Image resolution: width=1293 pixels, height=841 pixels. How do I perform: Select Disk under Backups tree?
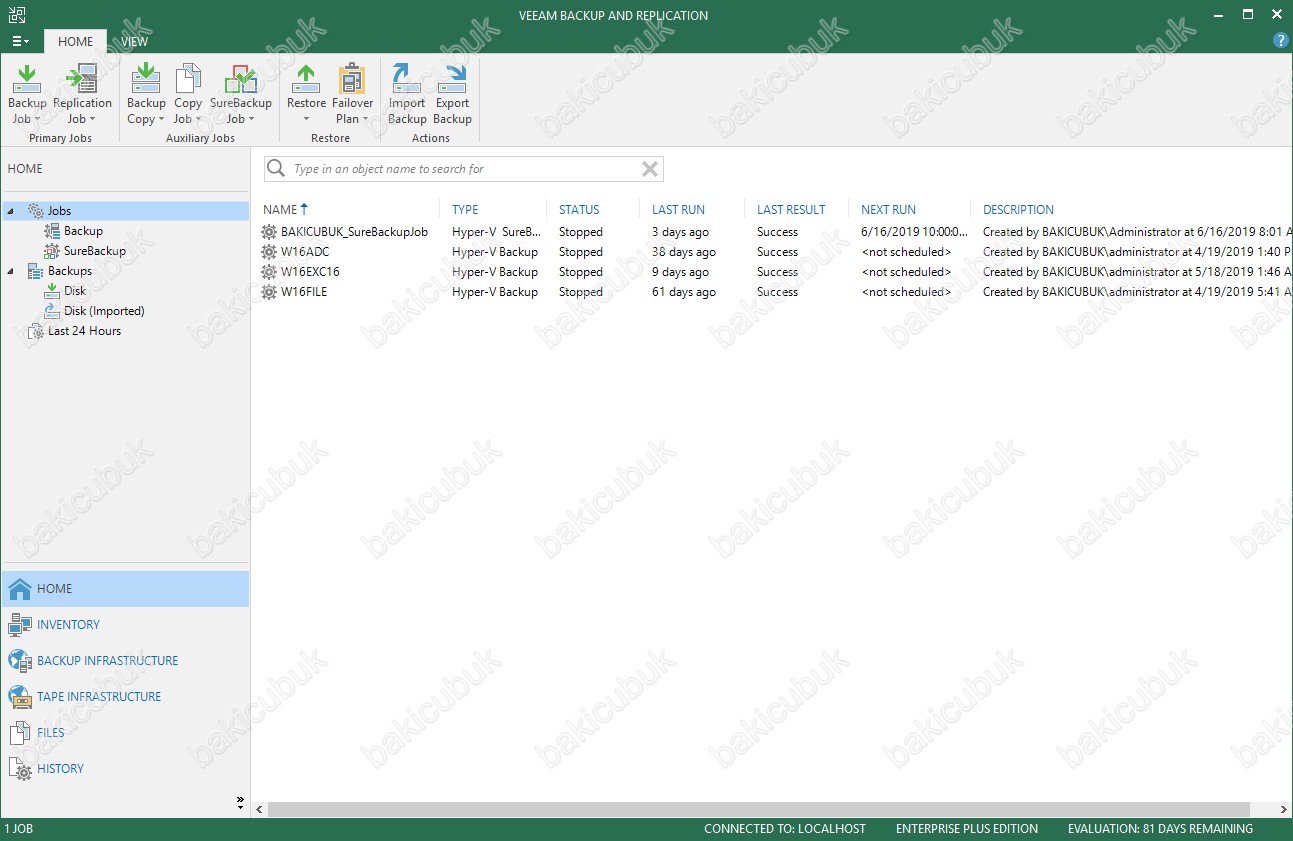coord(75,291)
